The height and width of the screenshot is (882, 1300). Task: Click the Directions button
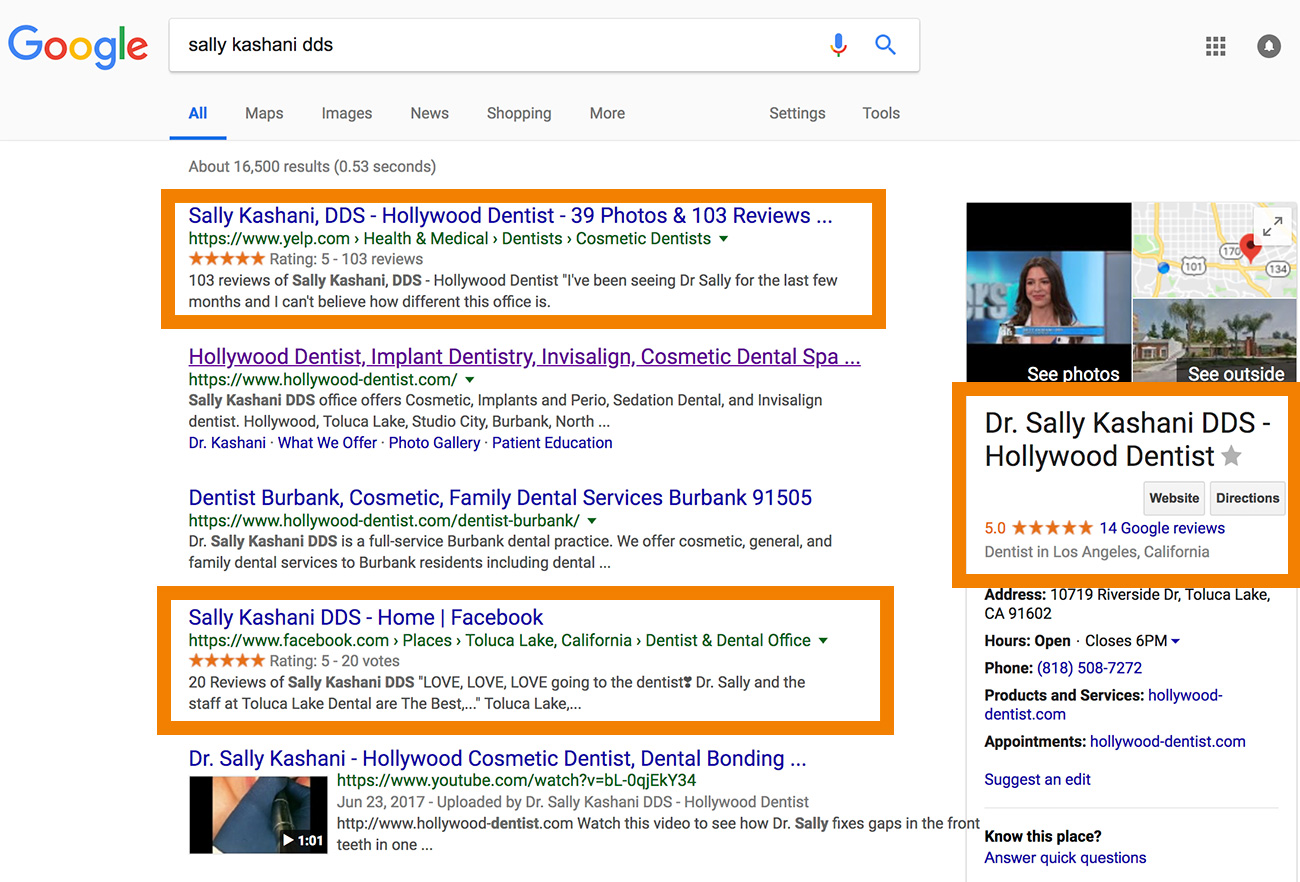click(1248, 498)
